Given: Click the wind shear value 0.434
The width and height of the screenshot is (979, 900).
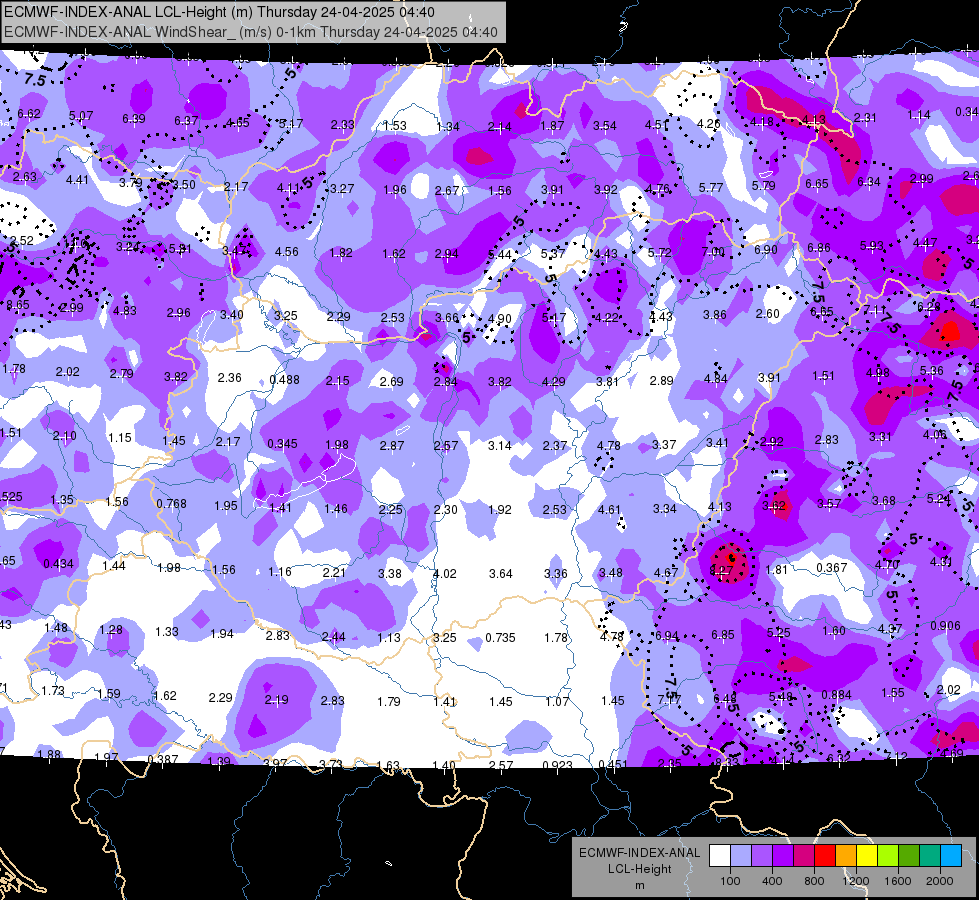Looking at the screenshot, I should click(x=58, y=564).
